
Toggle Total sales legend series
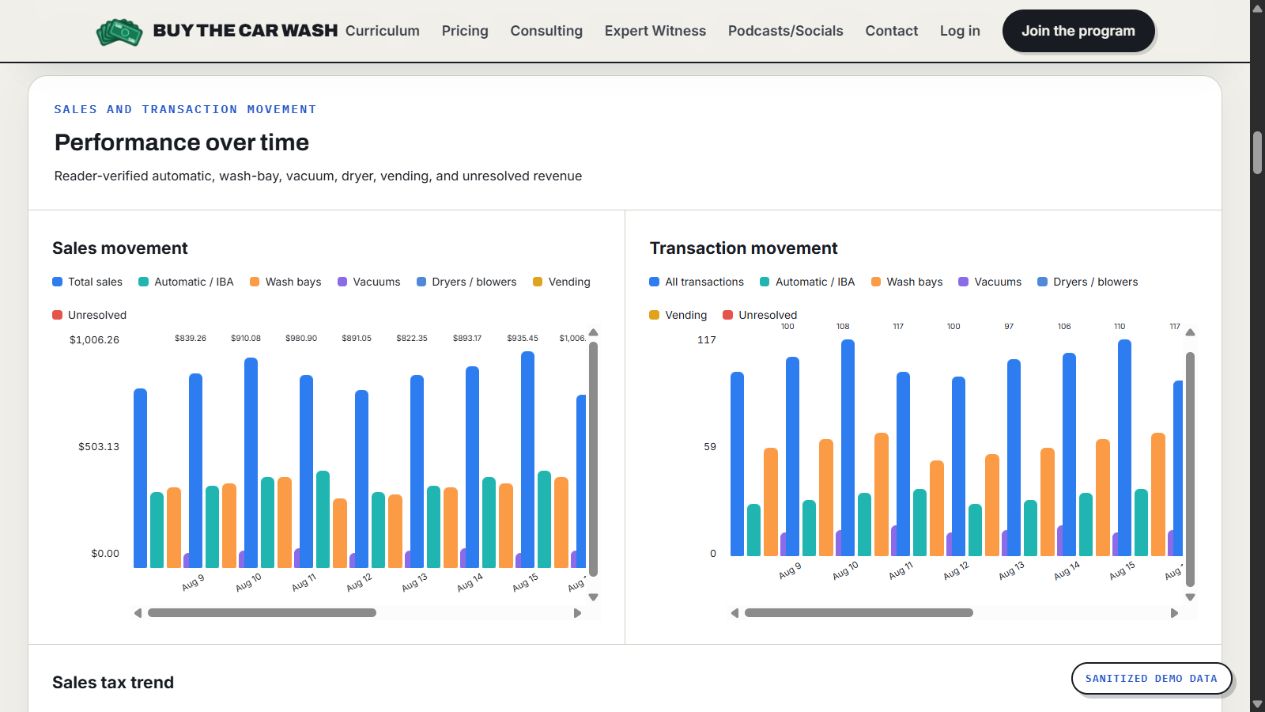[x=88, y=282]
